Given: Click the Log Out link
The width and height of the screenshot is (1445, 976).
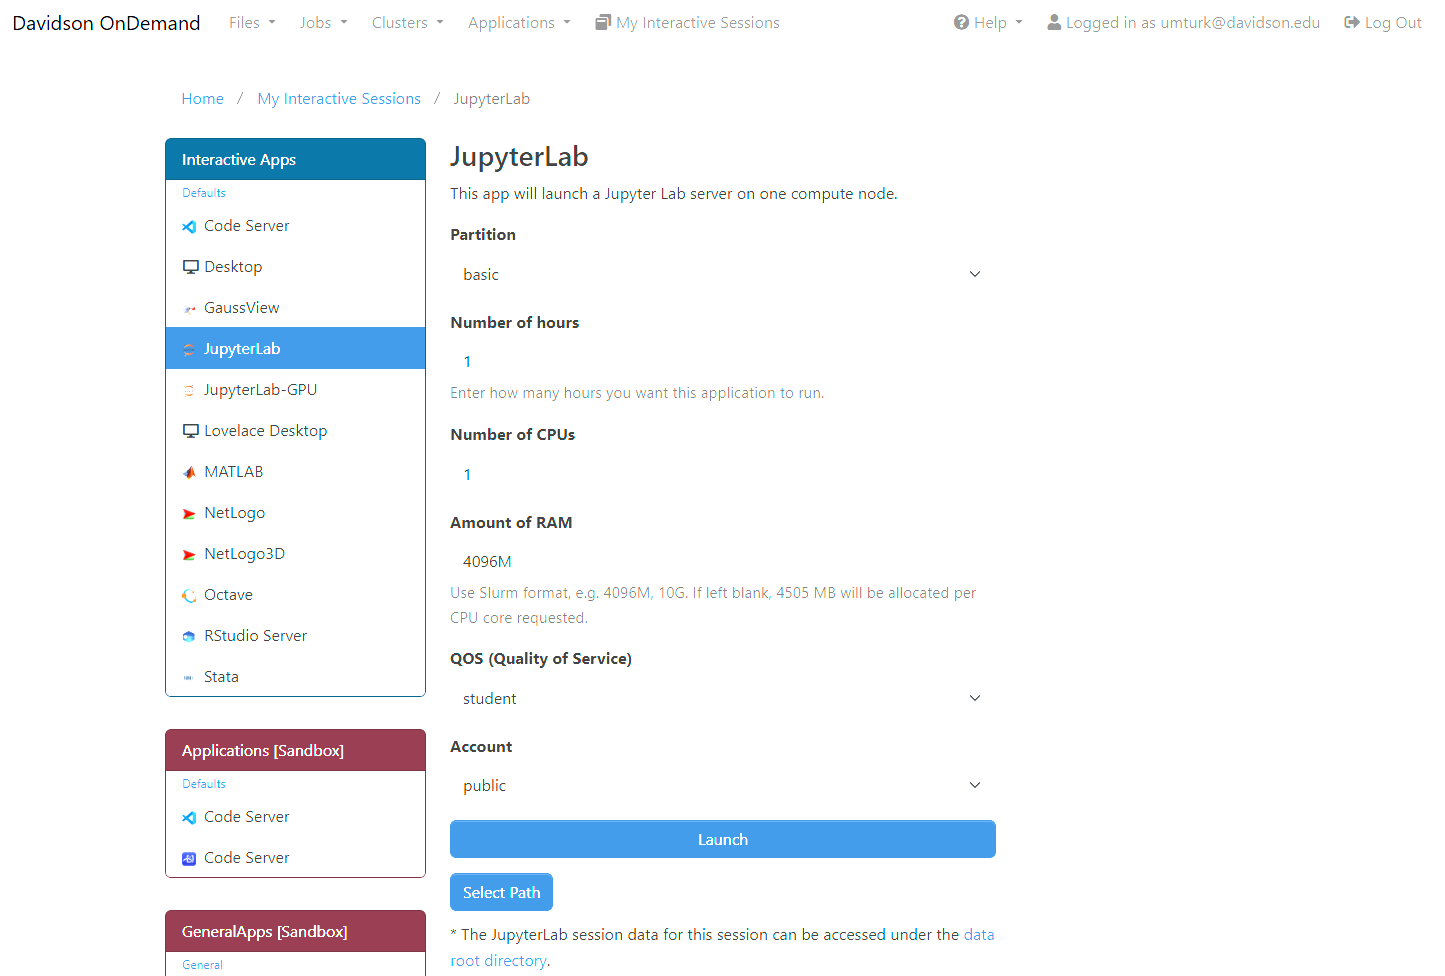Looking at the screenshot, I should point(1383,22).
